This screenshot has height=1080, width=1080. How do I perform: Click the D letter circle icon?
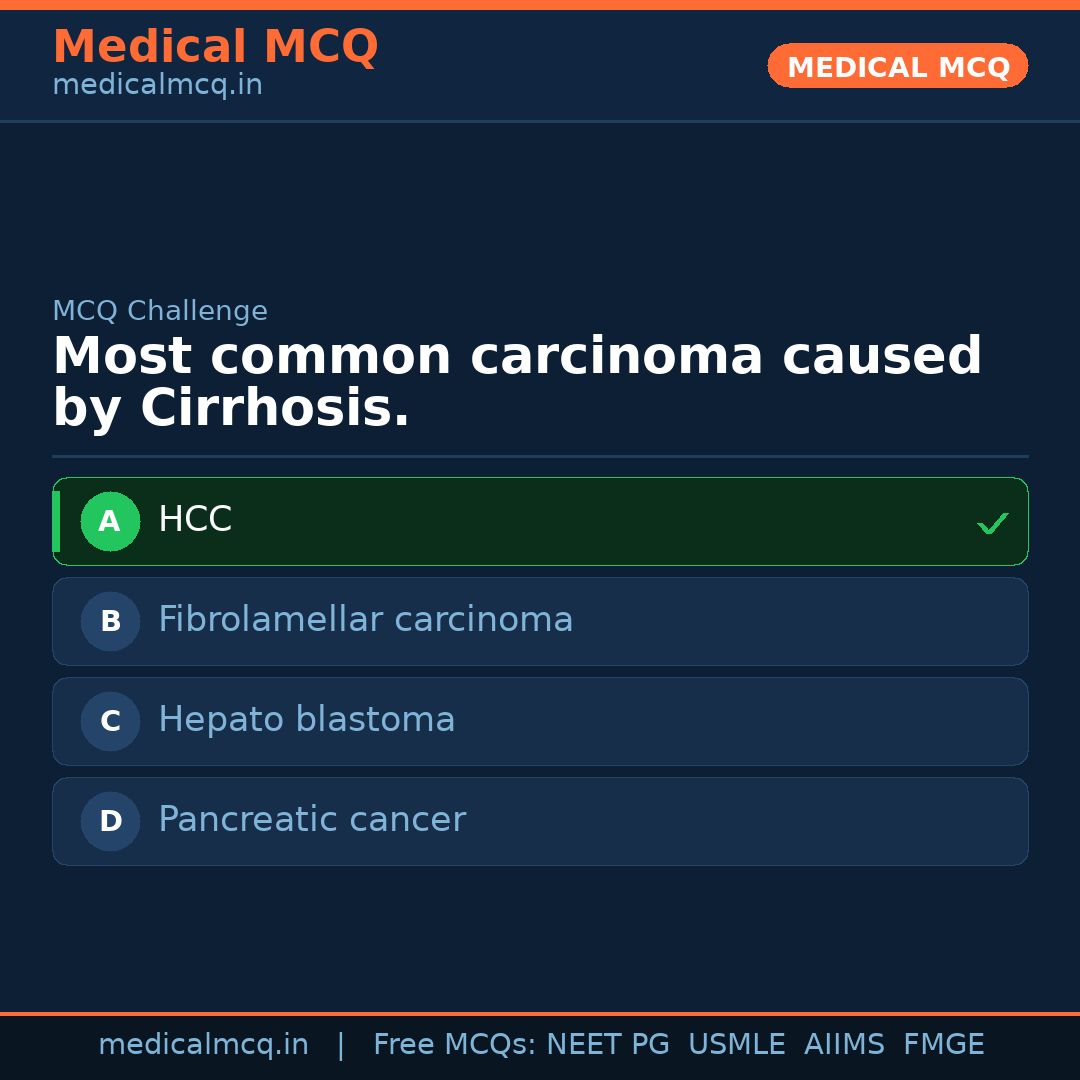[110, 821]
